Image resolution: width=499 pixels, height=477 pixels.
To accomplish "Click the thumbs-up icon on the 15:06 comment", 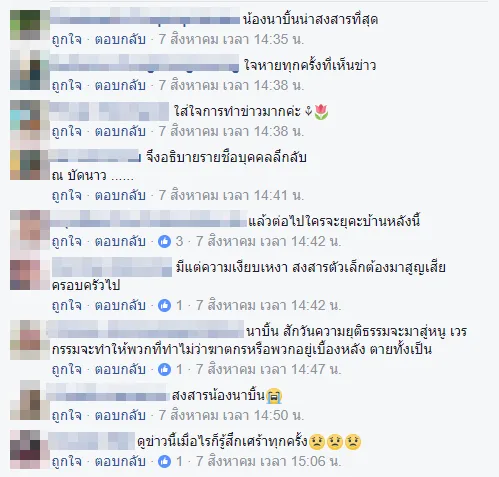I will pos(164,461).
